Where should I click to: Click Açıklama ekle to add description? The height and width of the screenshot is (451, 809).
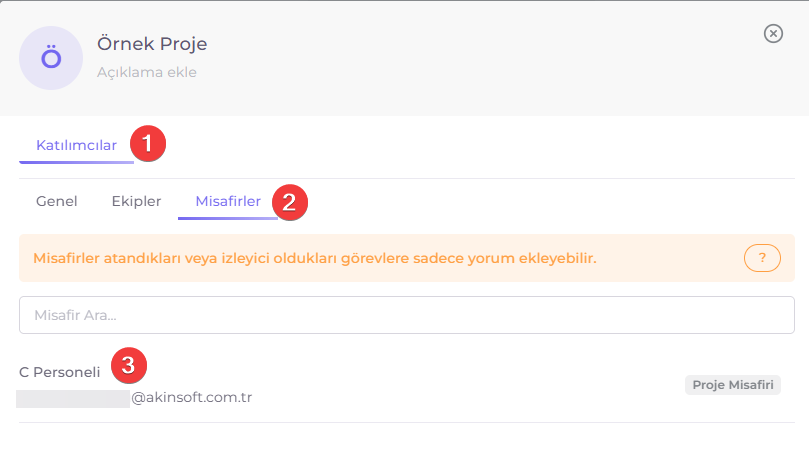click(147, 72)
